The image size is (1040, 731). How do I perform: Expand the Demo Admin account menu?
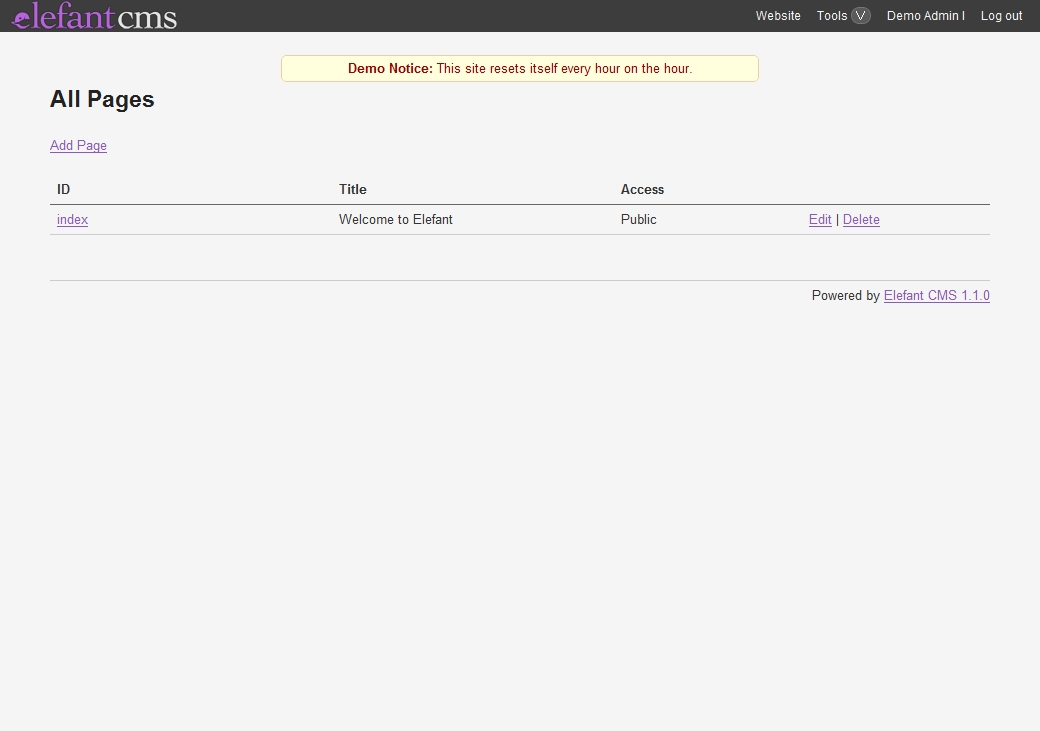(x=924, y=15)
